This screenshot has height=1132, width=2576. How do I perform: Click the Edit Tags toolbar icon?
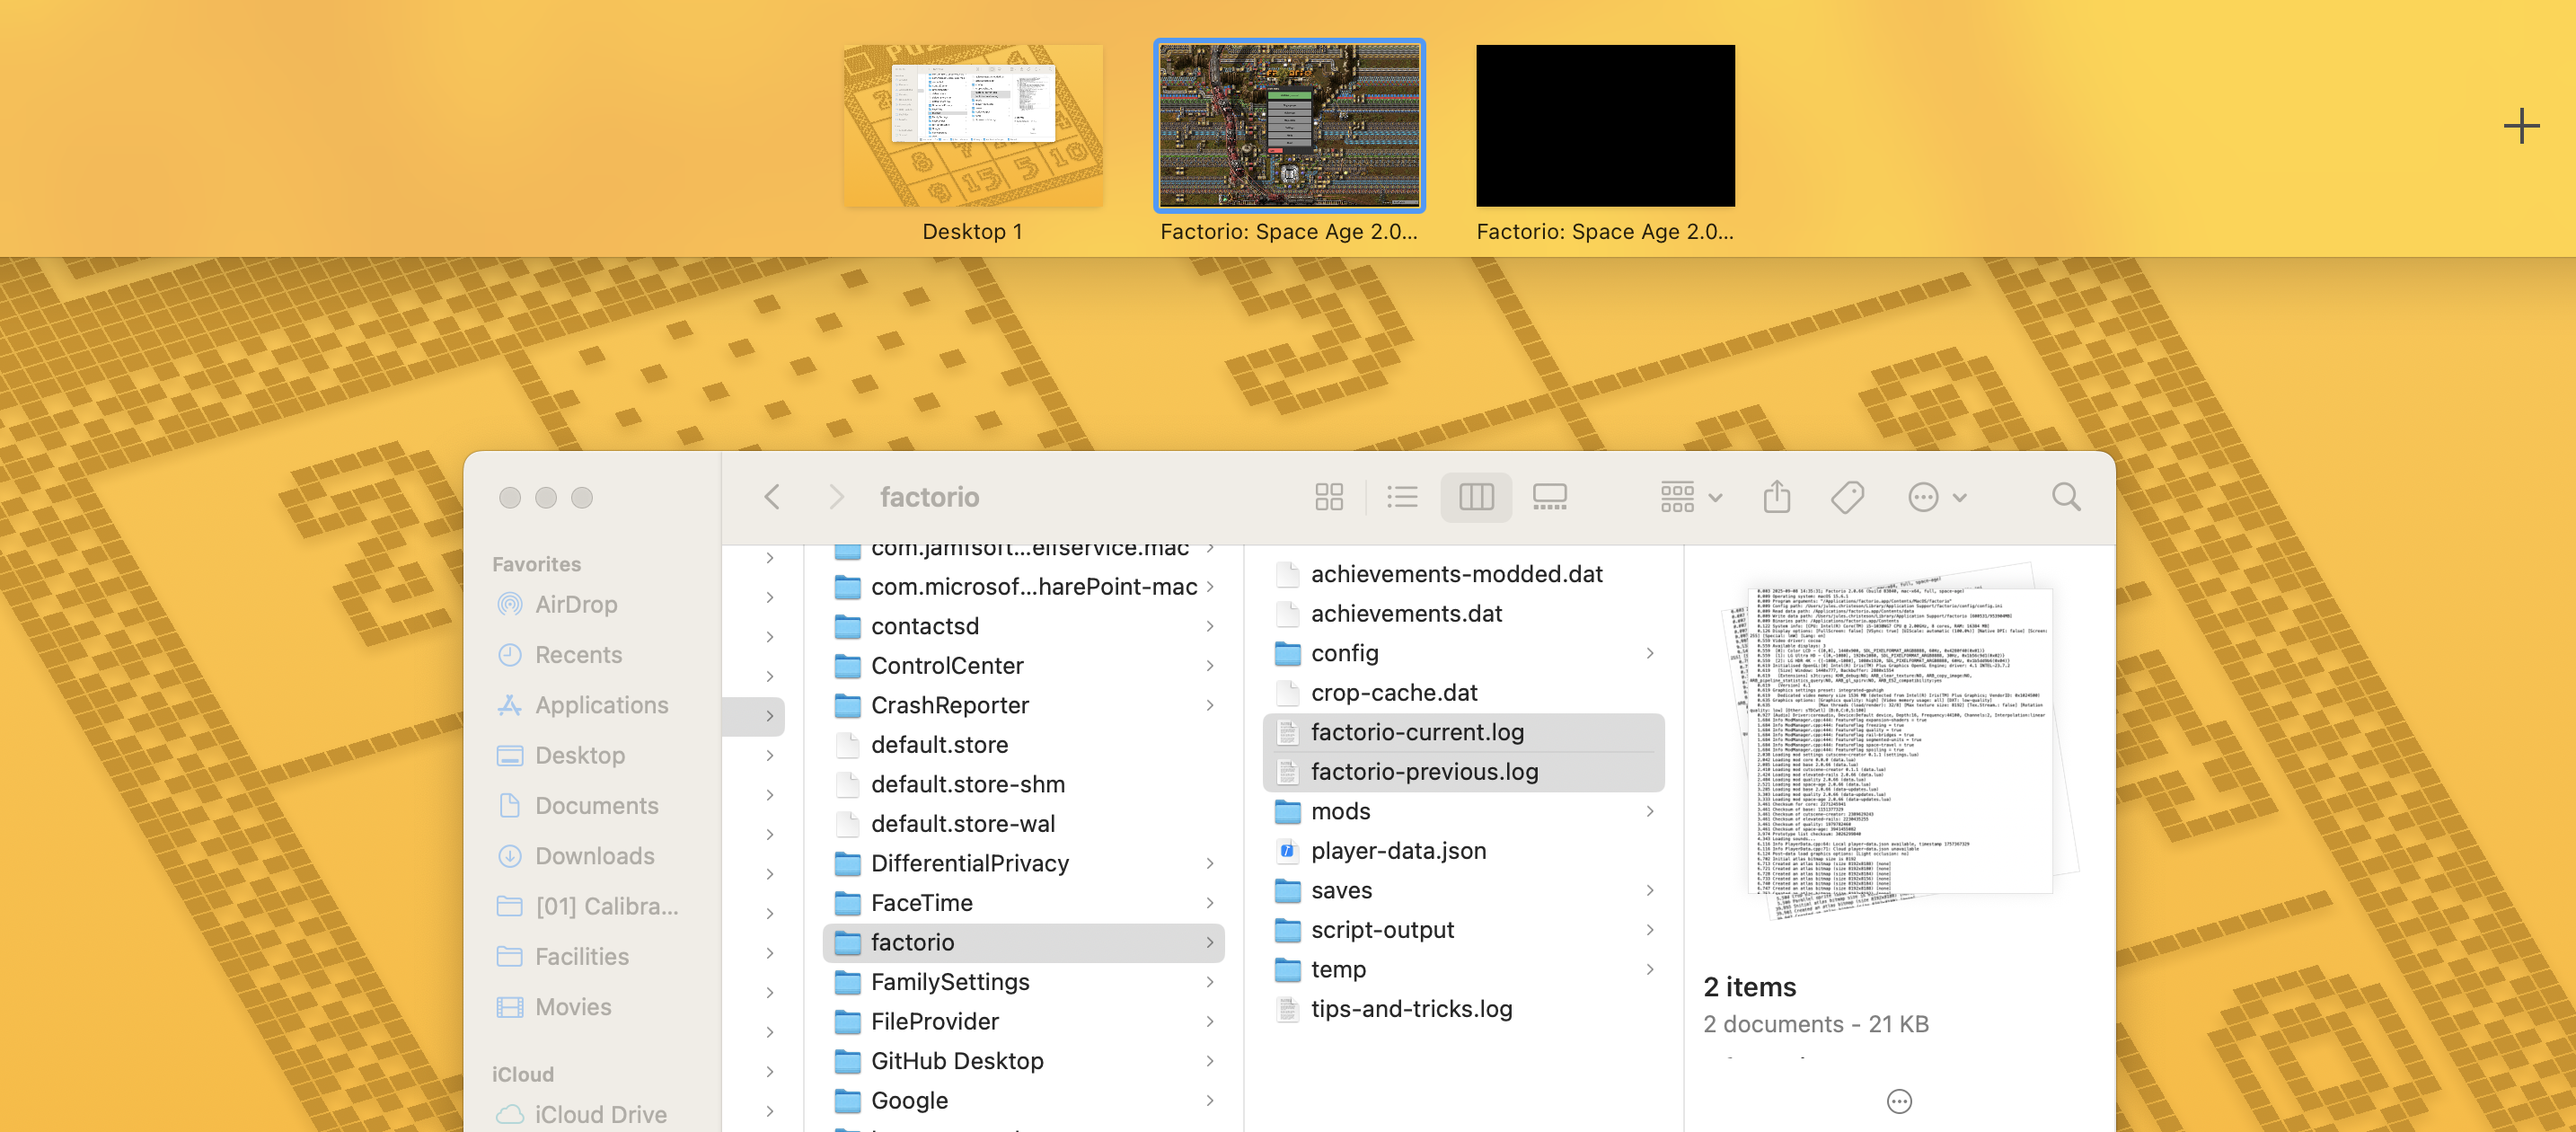point(1847,497)
